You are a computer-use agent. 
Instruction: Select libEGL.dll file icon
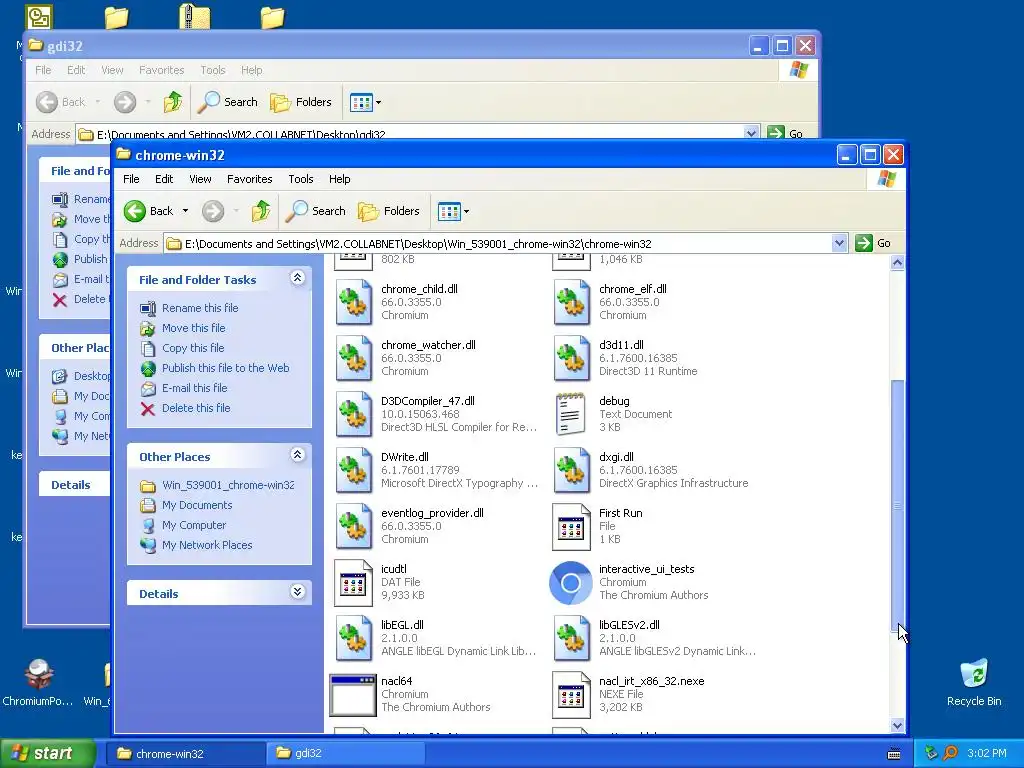tap(354, 639)
